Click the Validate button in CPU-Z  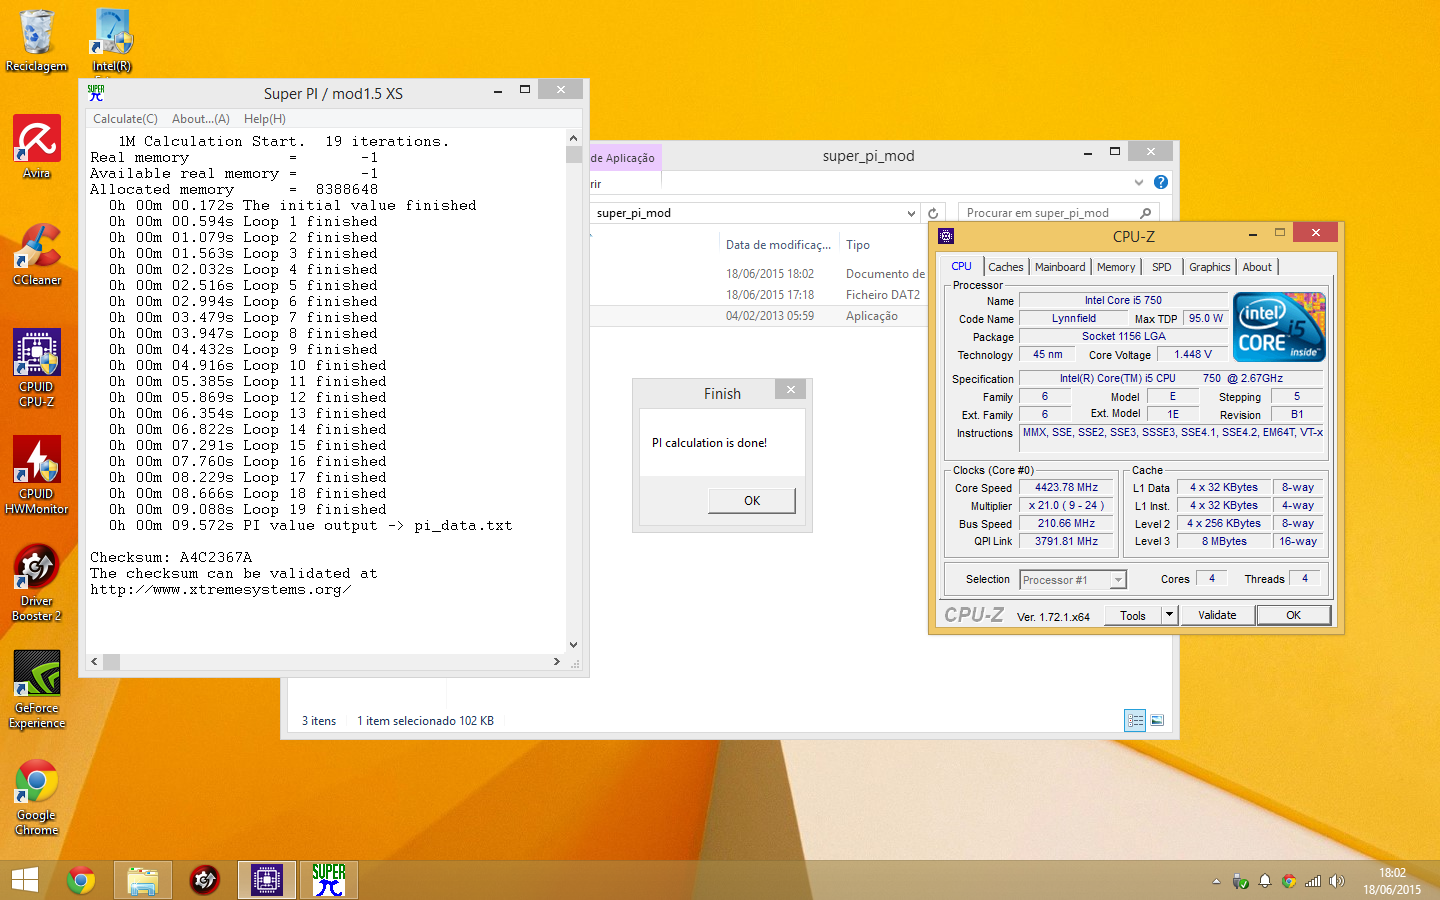click(x=1217, y=615)
